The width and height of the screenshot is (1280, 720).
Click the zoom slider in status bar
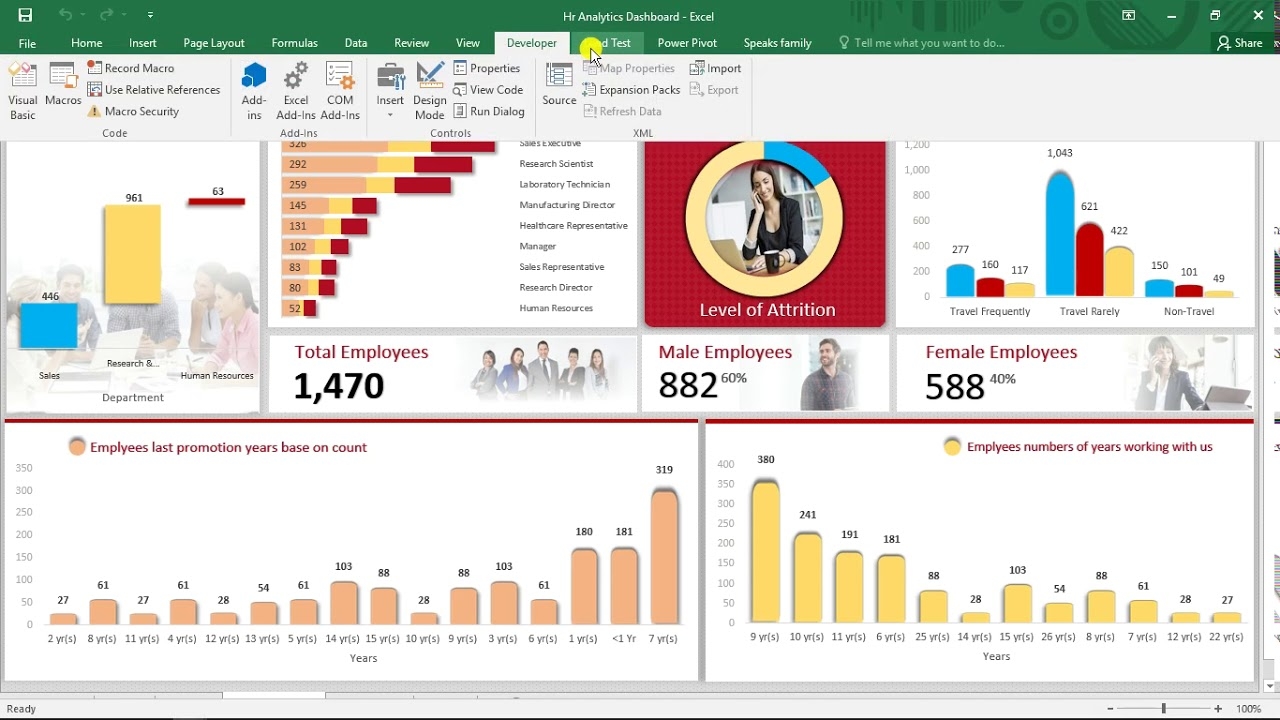pyautogui.click(x=1163, y=709)
